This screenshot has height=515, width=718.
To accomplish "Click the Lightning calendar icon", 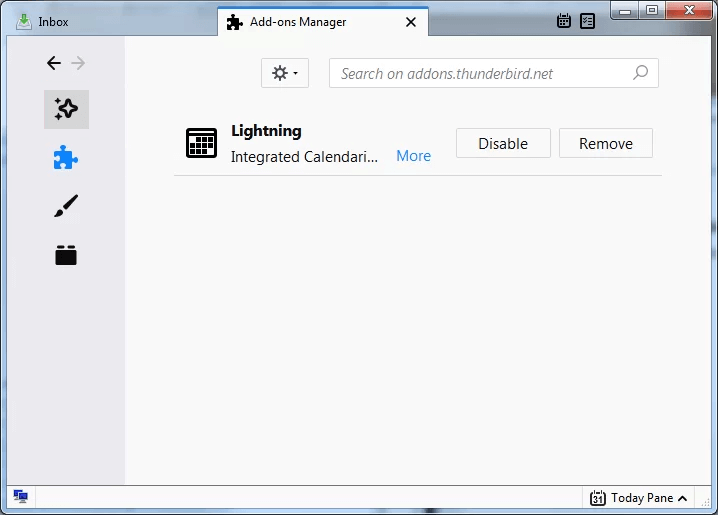I will click(x=201, y=143).
